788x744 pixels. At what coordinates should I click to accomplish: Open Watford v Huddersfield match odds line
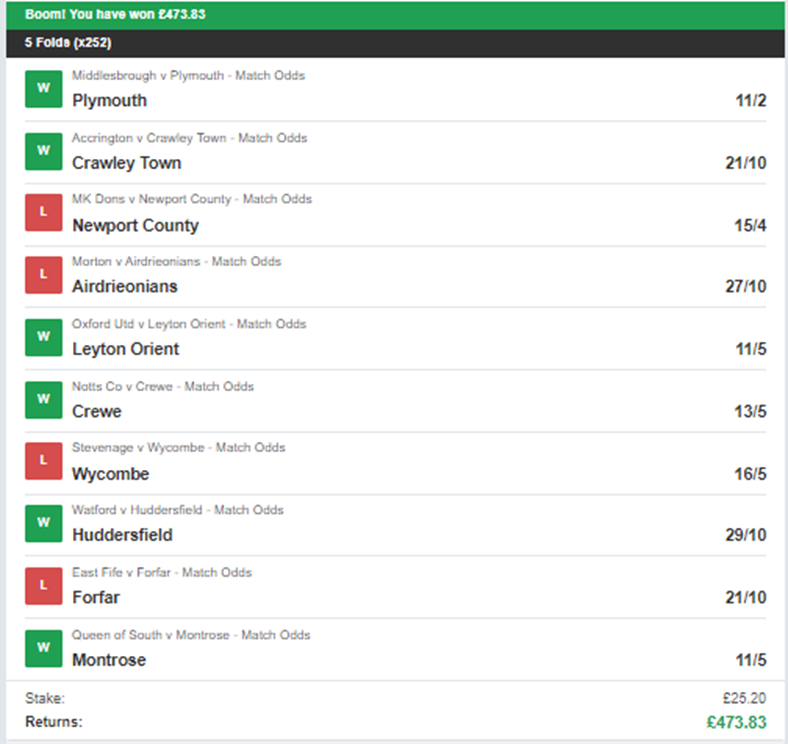[x=178, y=510]
